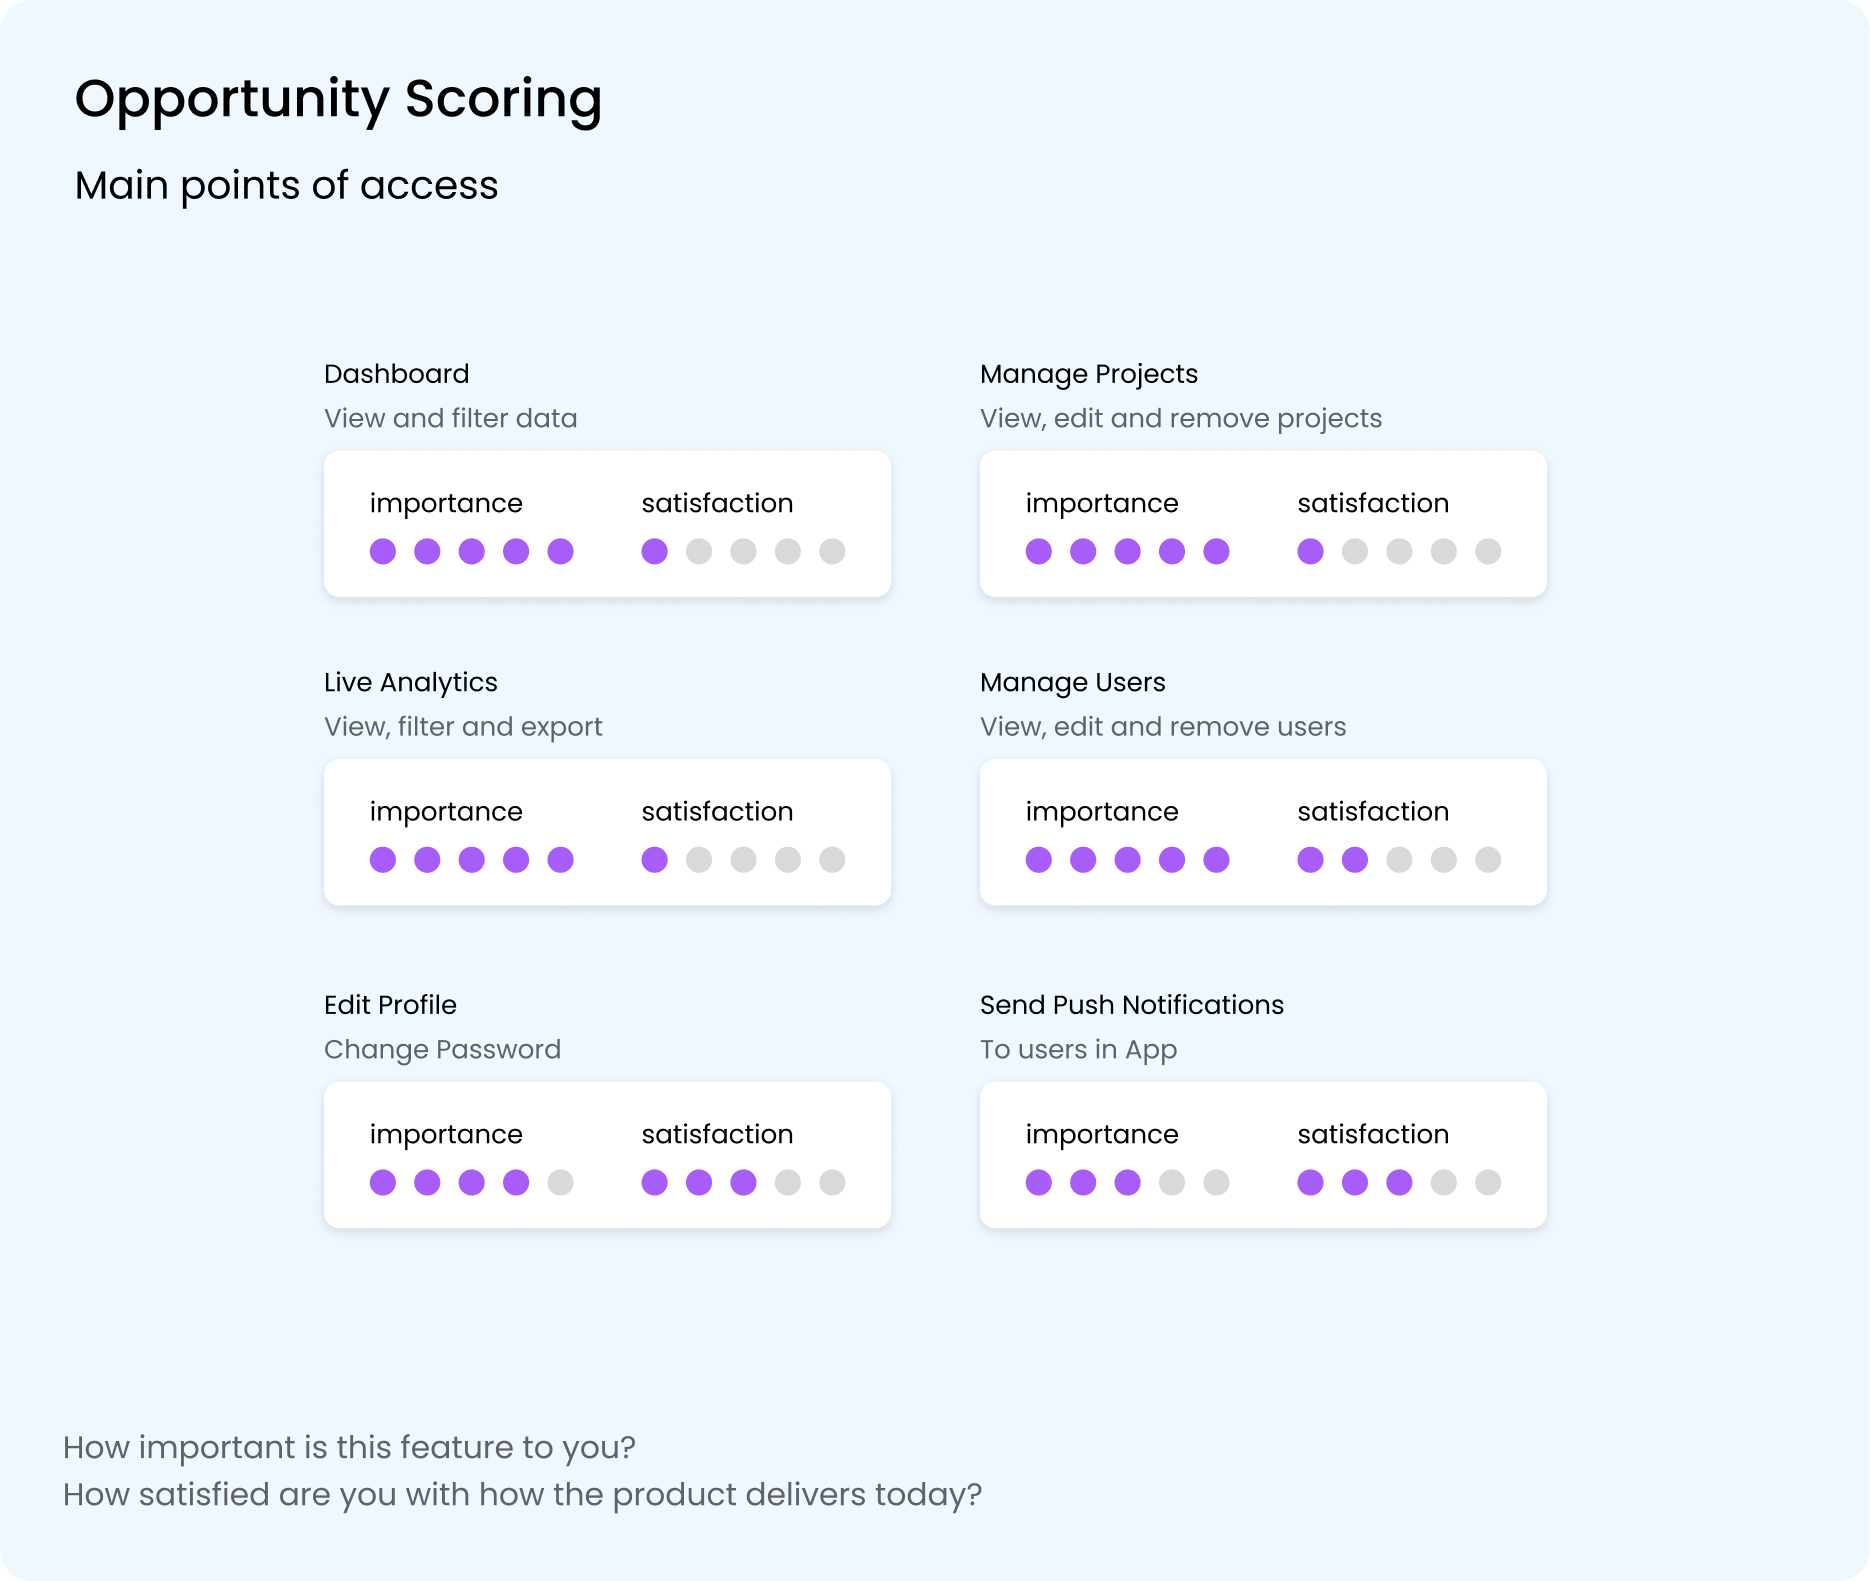Select third satisfaction dot for Send Push Notifications
This screenshot has width=1870, height=1581.
[1399, 1182]
